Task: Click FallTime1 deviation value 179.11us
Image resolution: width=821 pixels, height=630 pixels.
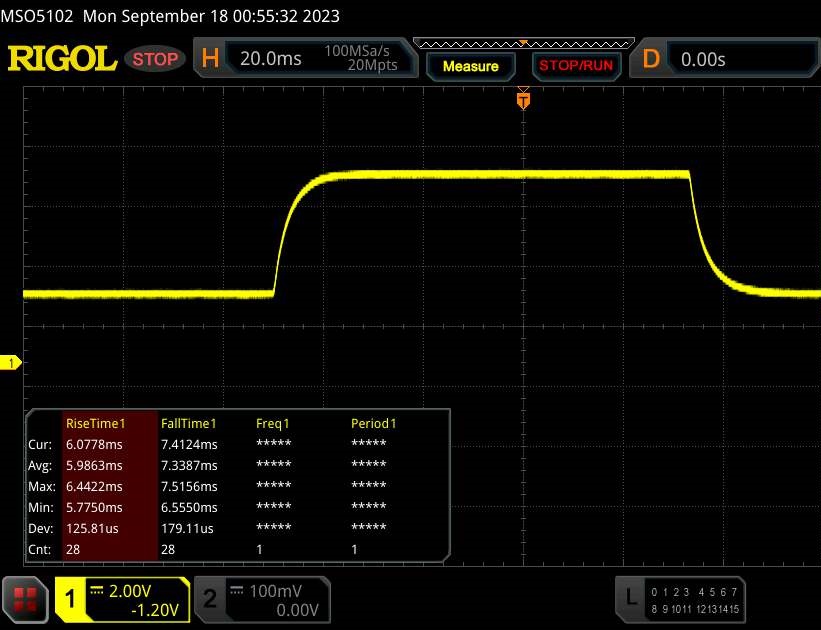Action: coord(187,528)
